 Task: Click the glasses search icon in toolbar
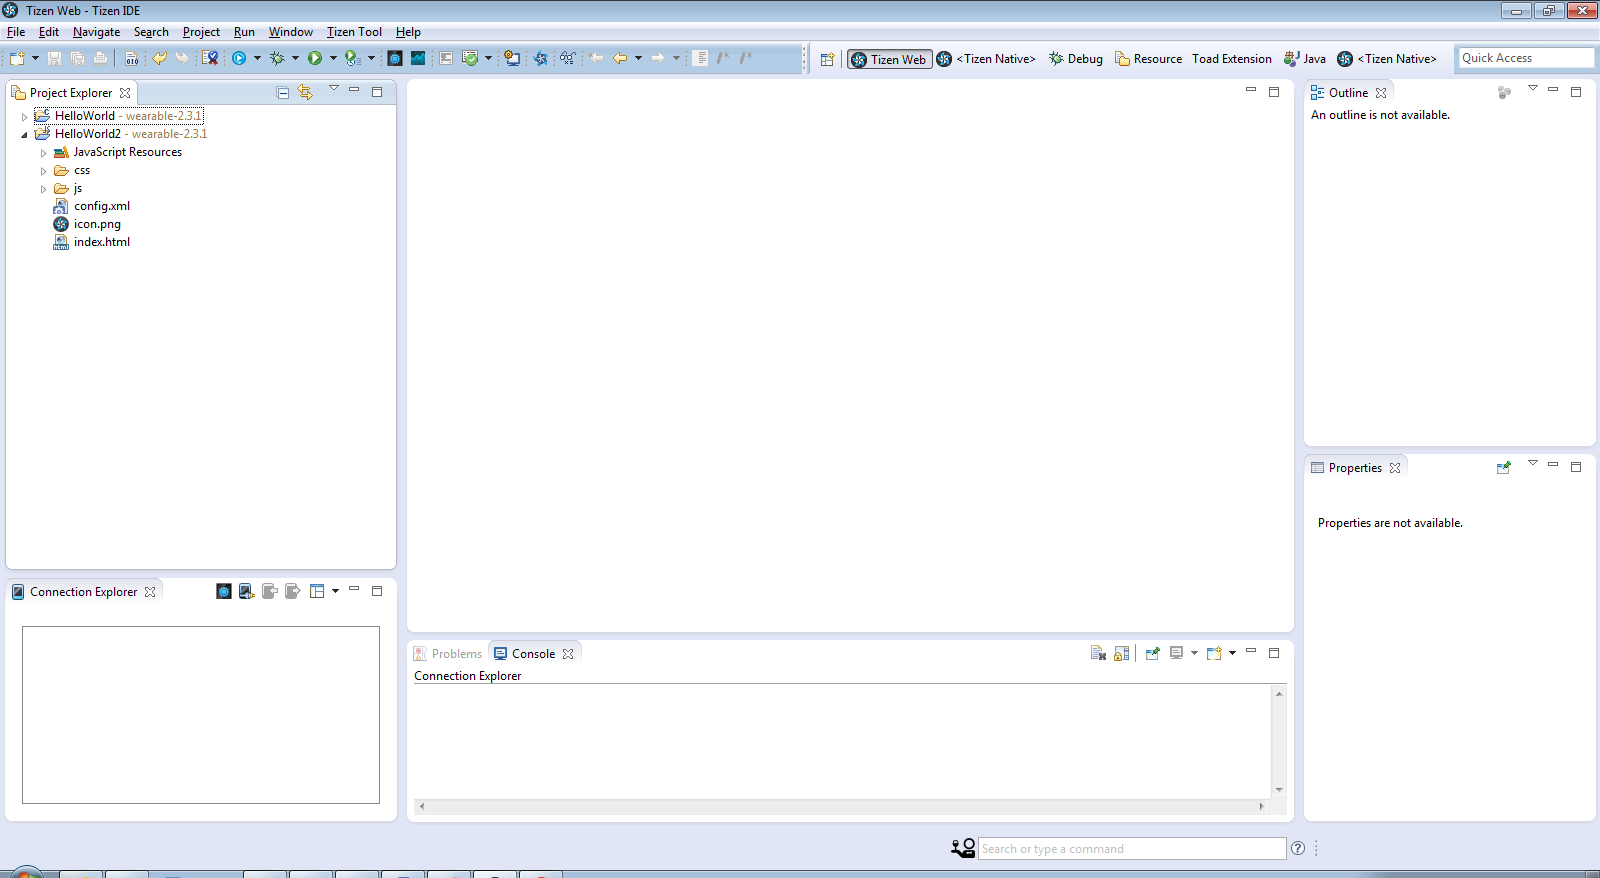tap(567, 58)
